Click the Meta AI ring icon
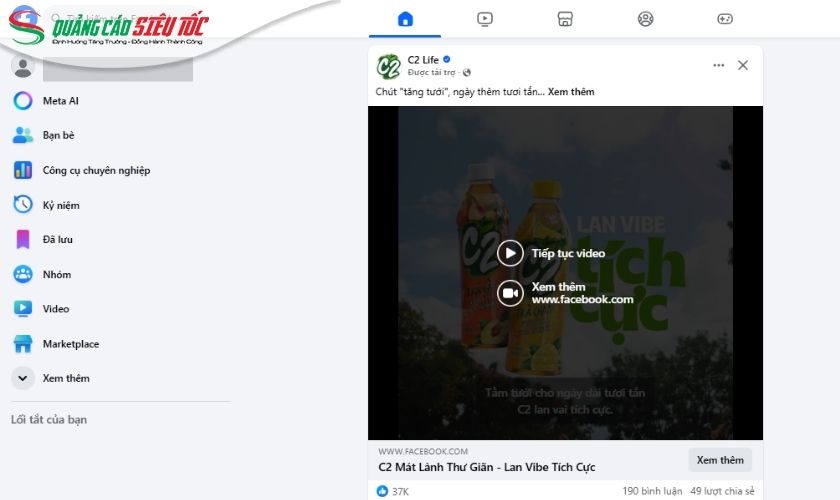The image size is (840, 500). (x=22, y=101)
